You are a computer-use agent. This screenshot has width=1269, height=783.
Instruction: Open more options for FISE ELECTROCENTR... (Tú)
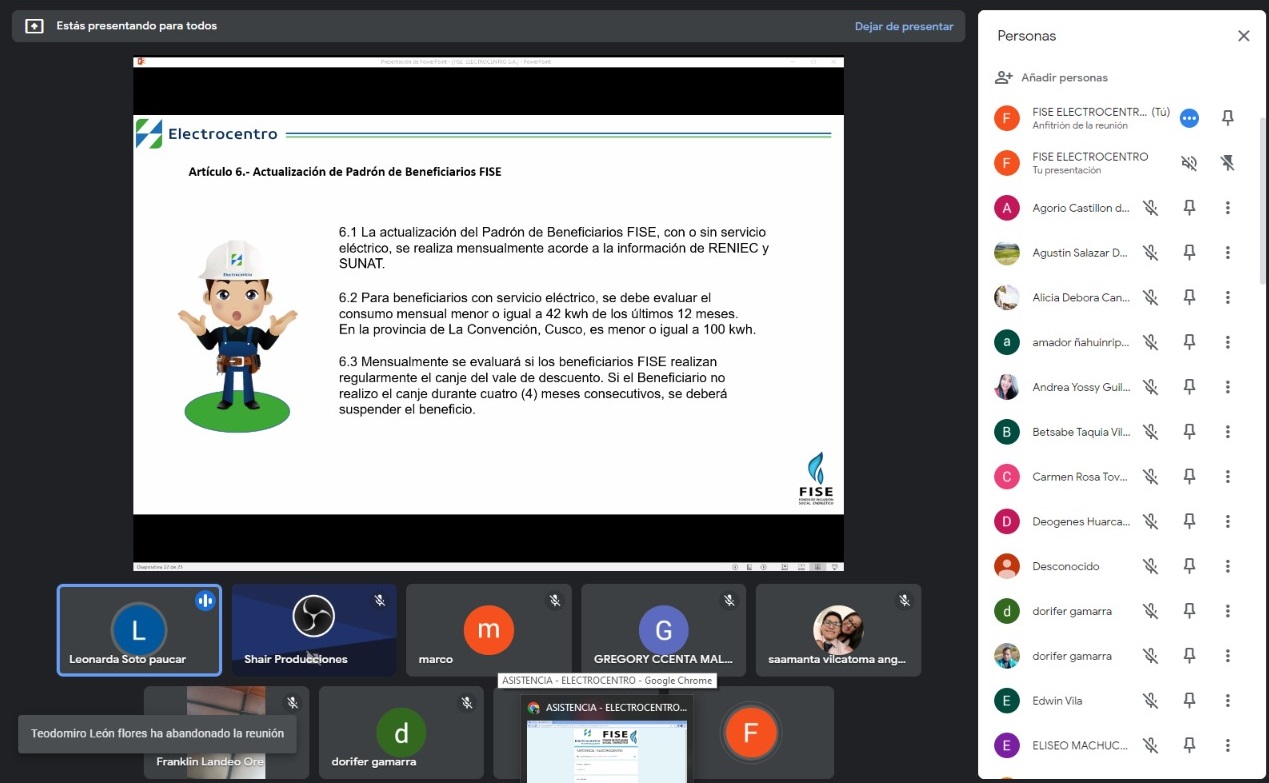[1189, 118]
